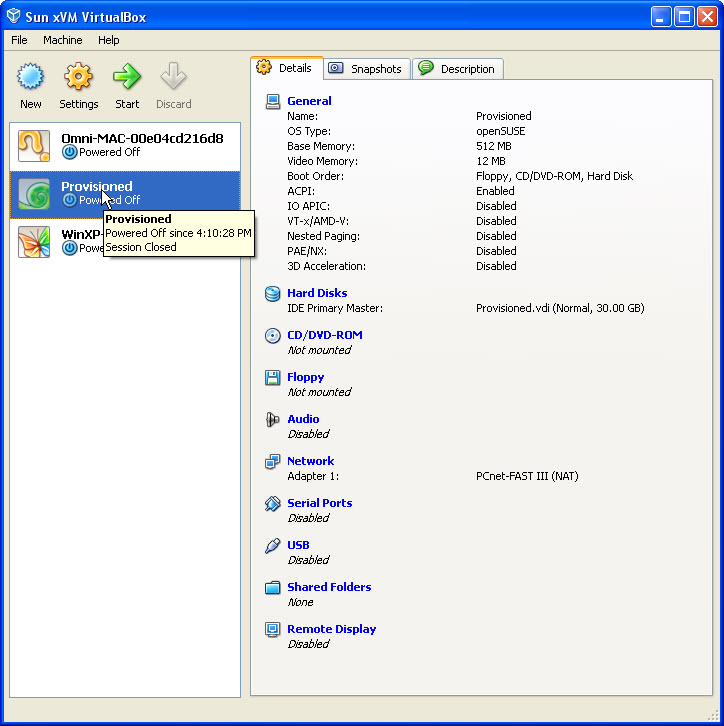Click the Provisioned.vdi hard disk value
This screenshot has width=724, height=726.
pos(560,308)
